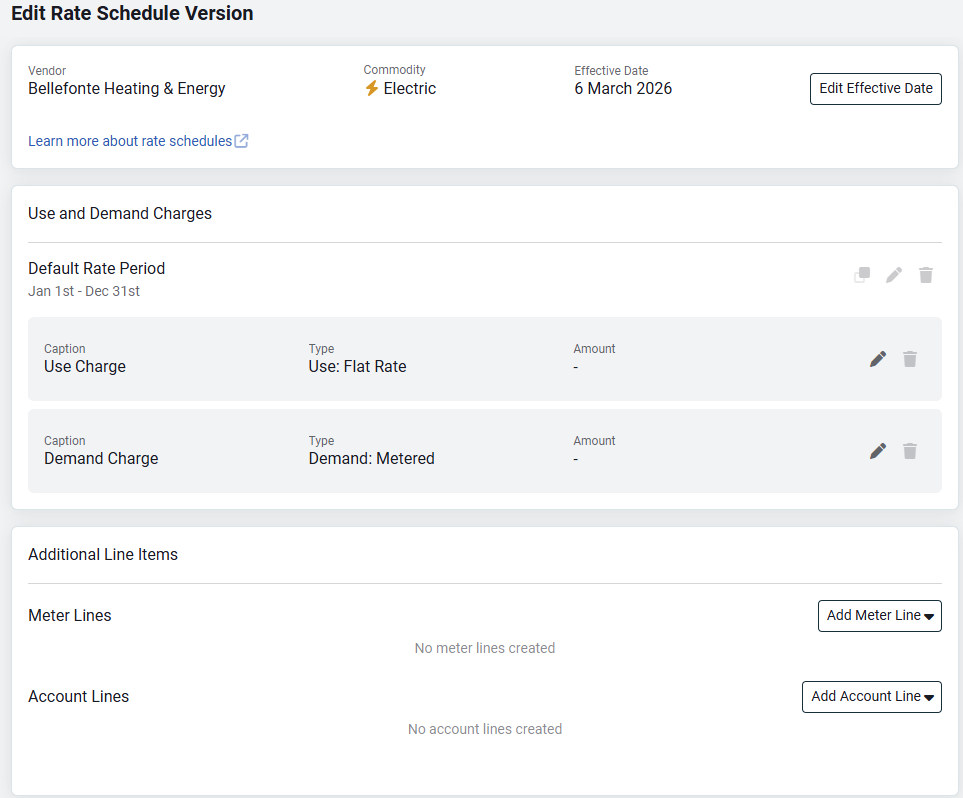Click the external link icon beside Learn more
963x798 pixels.
[242, 141]
